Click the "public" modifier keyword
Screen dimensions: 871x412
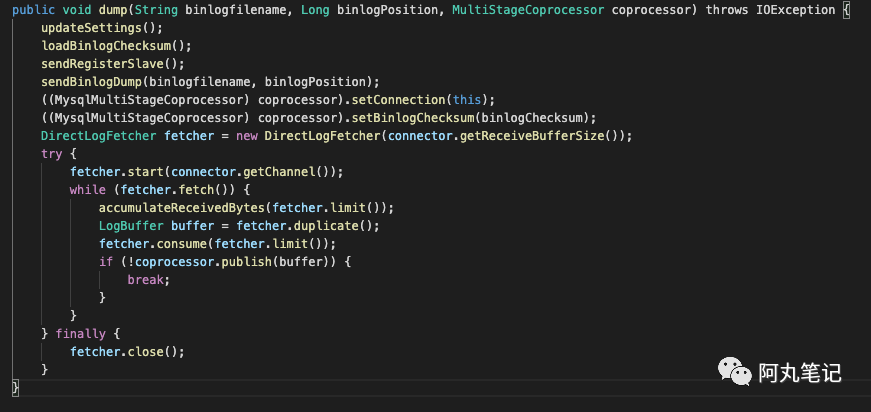point(33,10)
